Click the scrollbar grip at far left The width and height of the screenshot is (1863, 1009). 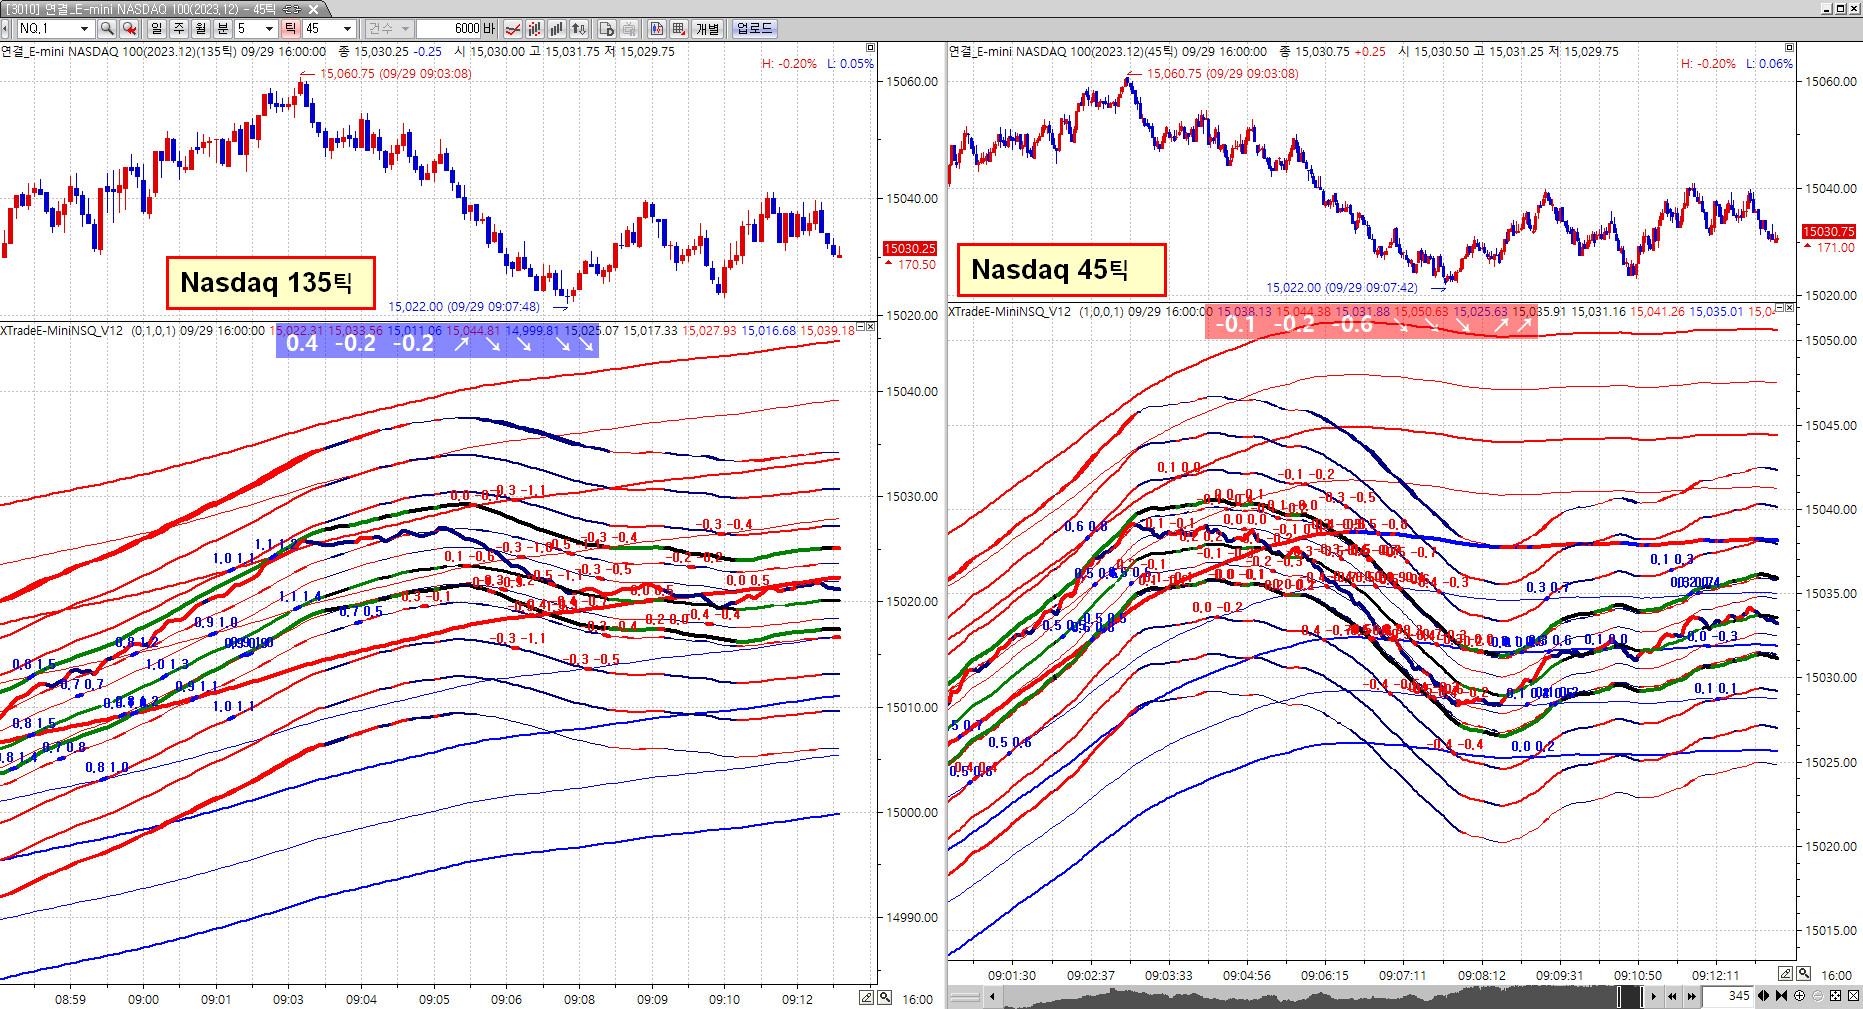click(x=964, y=996)
